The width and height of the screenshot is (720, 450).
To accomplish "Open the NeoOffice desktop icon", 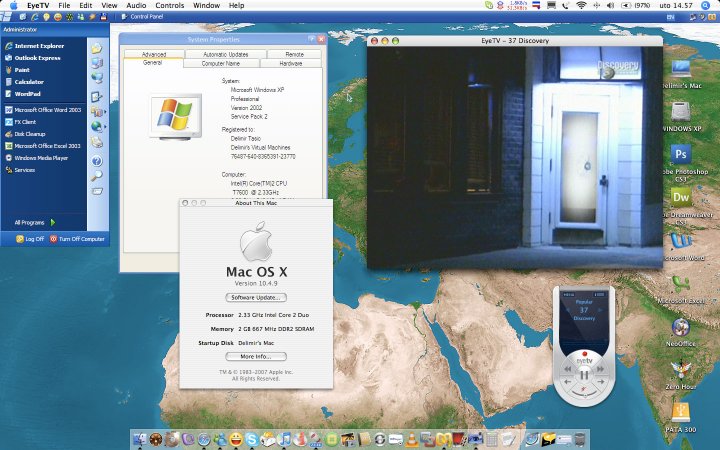I will coord(681,328).
